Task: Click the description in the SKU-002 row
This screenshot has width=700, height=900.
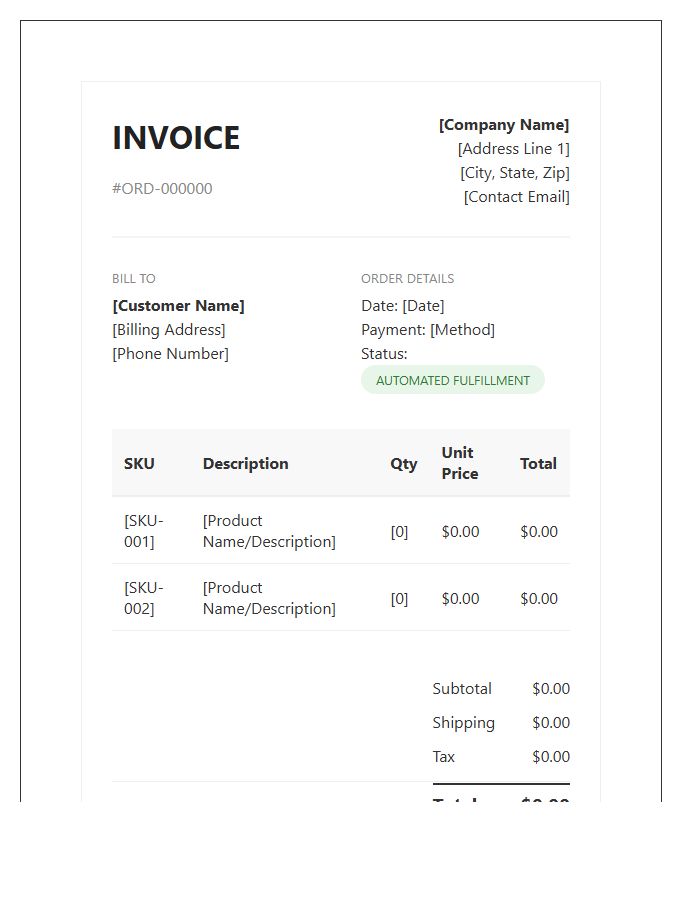Action: click(x=269, y=598)
